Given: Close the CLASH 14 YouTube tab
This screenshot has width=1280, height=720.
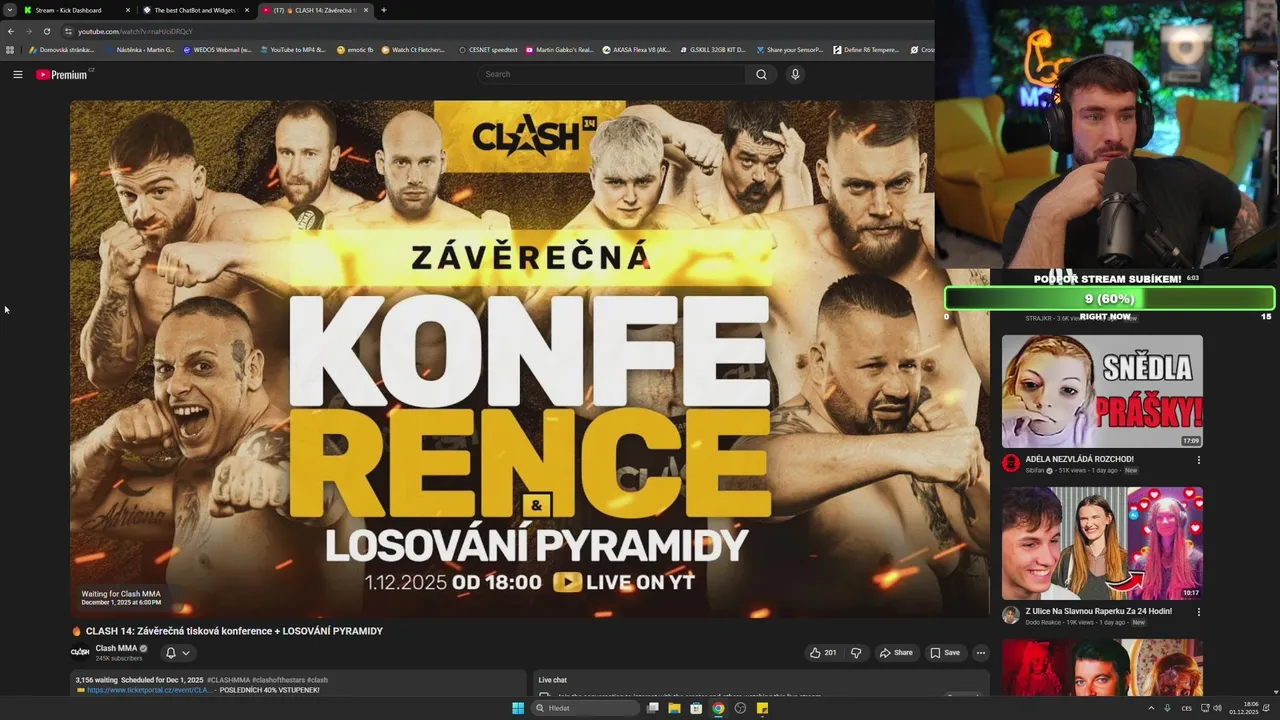Looking at the screenshot, I should [x=366, y=10].
